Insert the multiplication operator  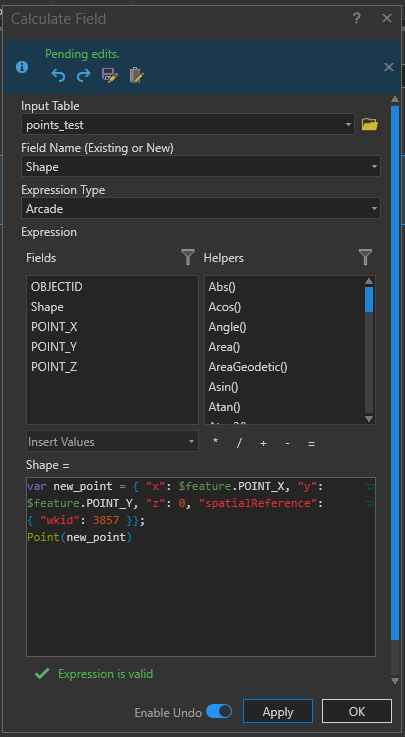[216, 442]
